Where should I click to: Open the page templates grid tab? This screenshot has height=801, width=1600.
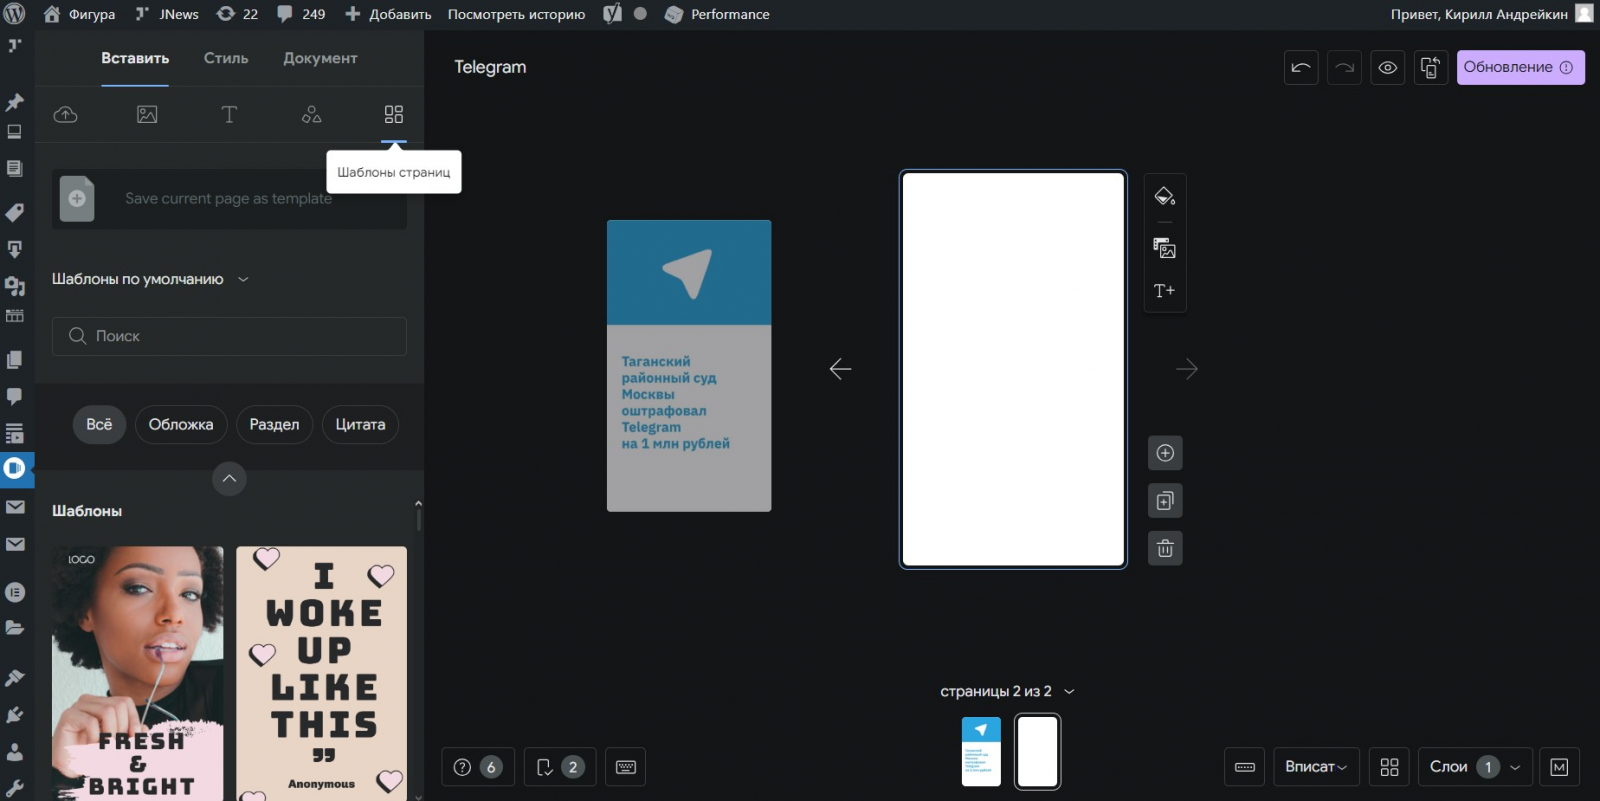coord(394,114)
